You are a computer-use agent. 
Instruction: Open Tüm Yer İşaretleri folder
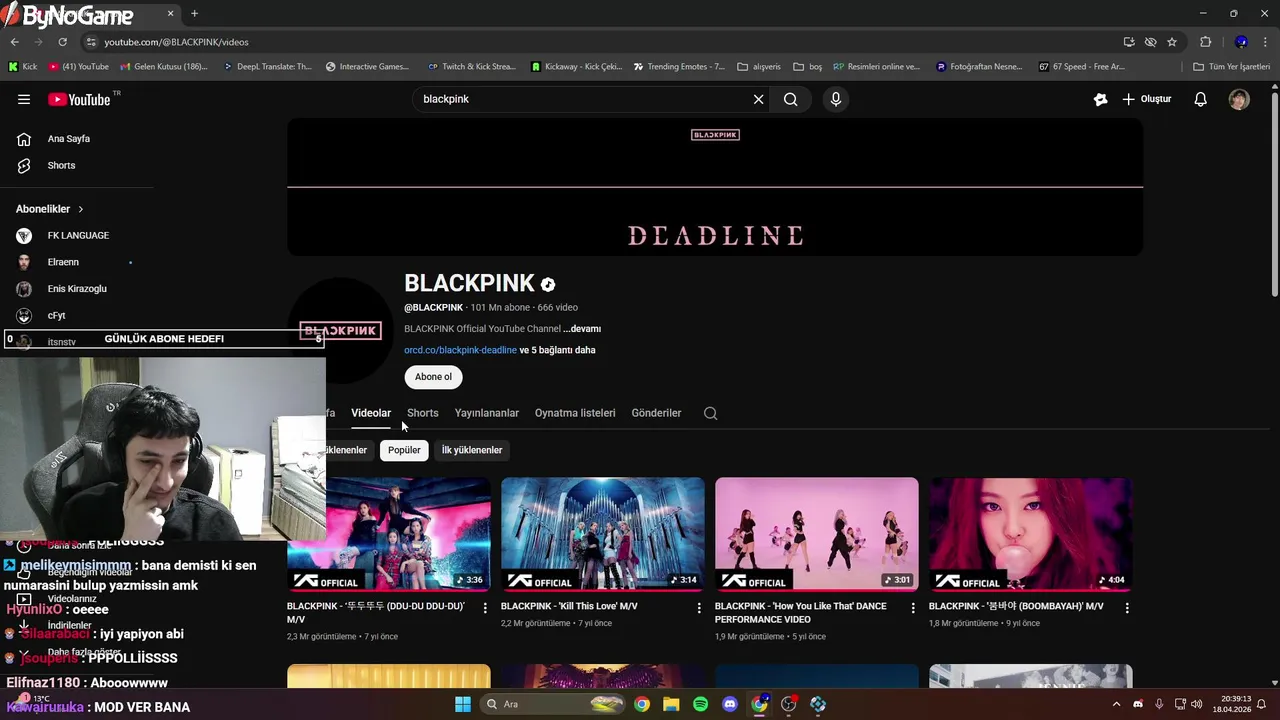click(1231, 67)
